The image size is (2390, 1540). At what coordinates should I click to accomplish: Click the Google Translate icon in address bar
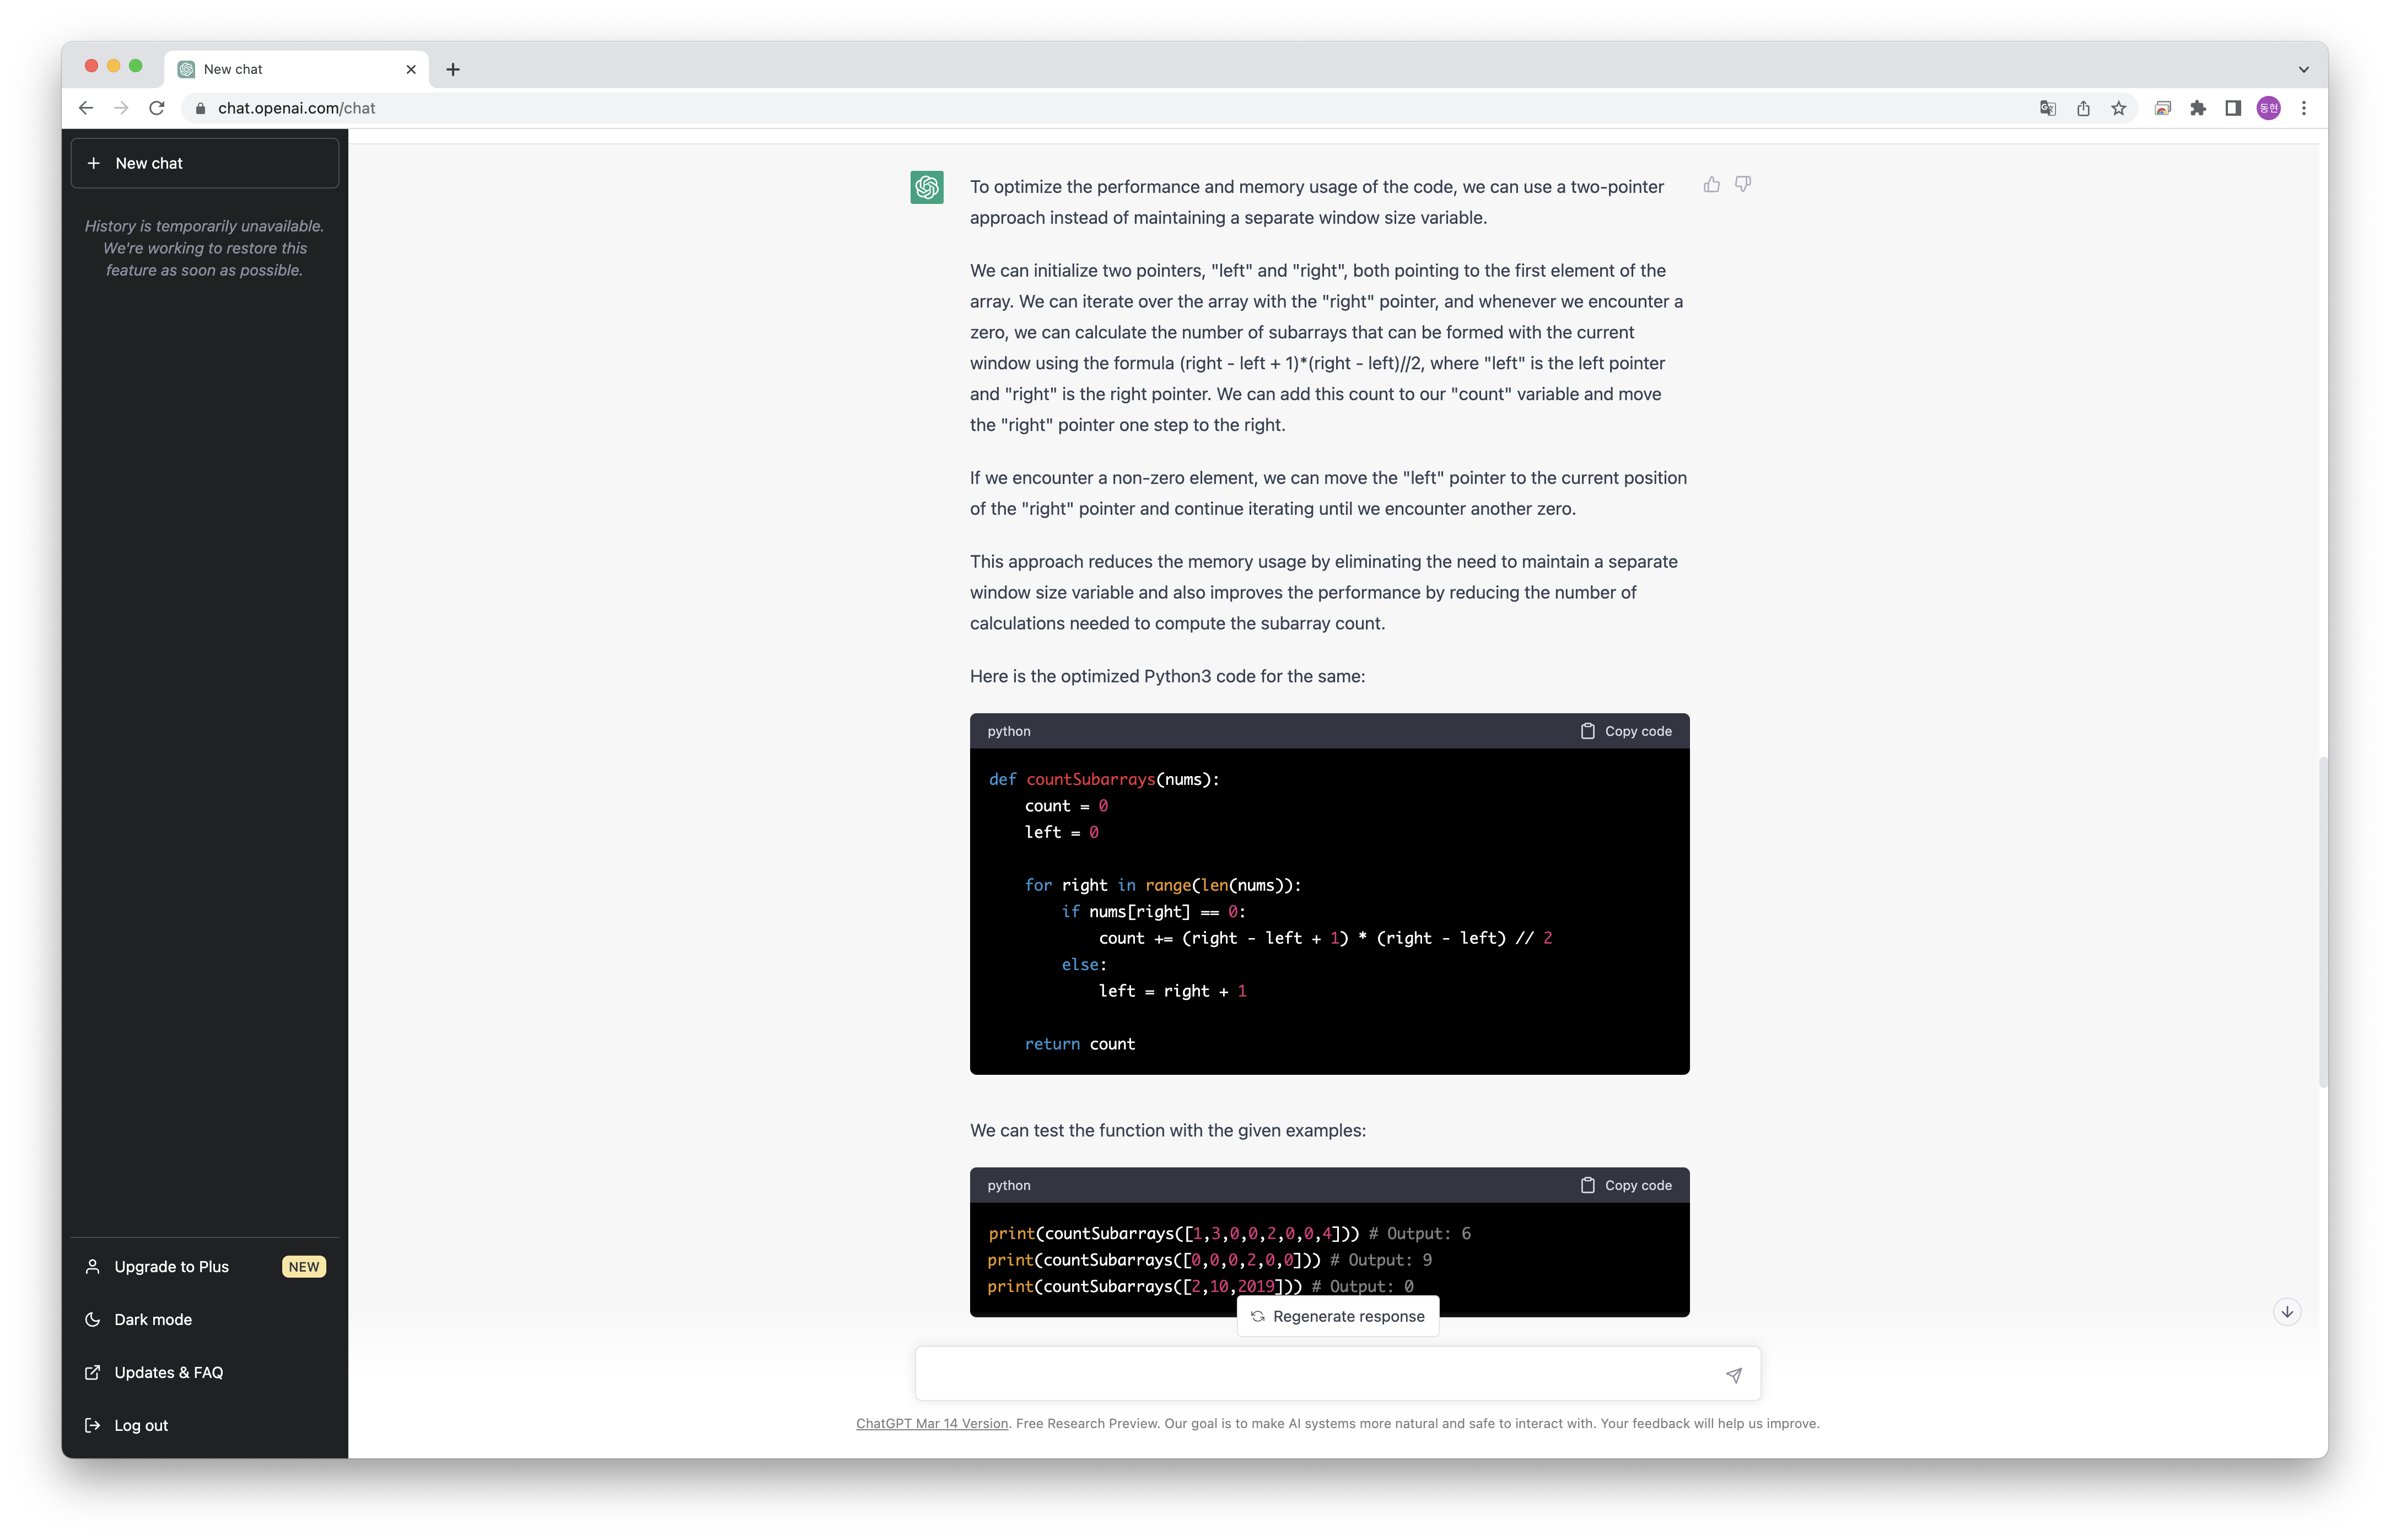click(x=2047, y=108)
